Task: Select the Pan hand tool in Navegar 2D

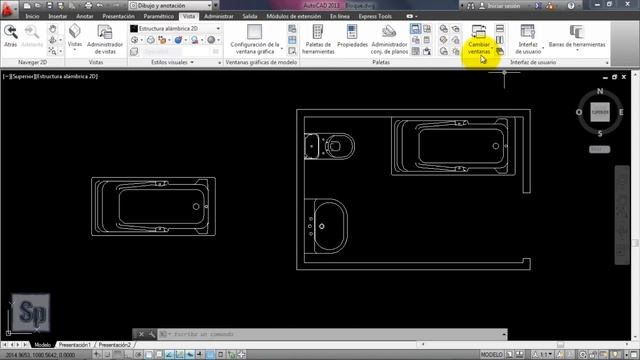Action: click(x=53, y=29)
